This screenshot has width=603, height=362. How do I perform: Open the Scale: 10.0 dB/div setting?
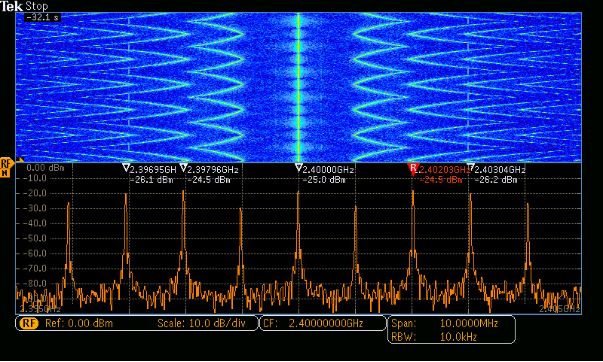201,323
